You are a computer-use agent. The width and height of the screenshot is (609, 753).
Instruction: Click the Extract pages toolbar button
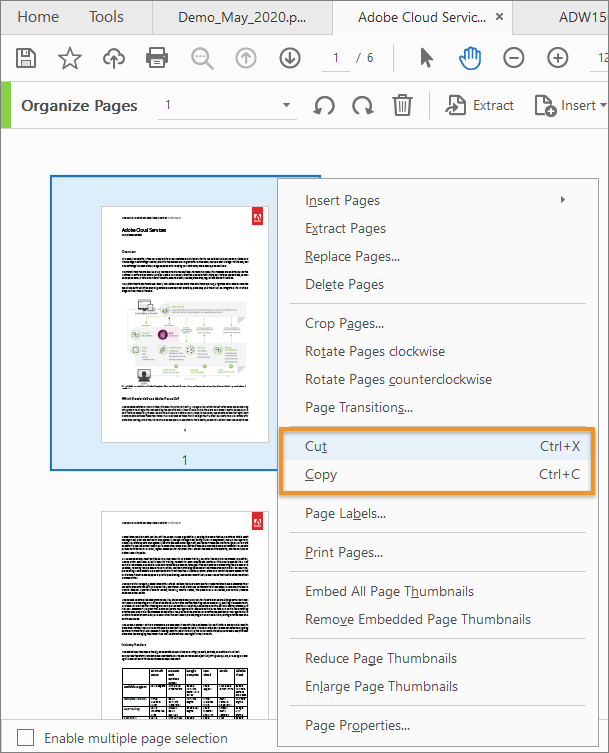point(479,105)
